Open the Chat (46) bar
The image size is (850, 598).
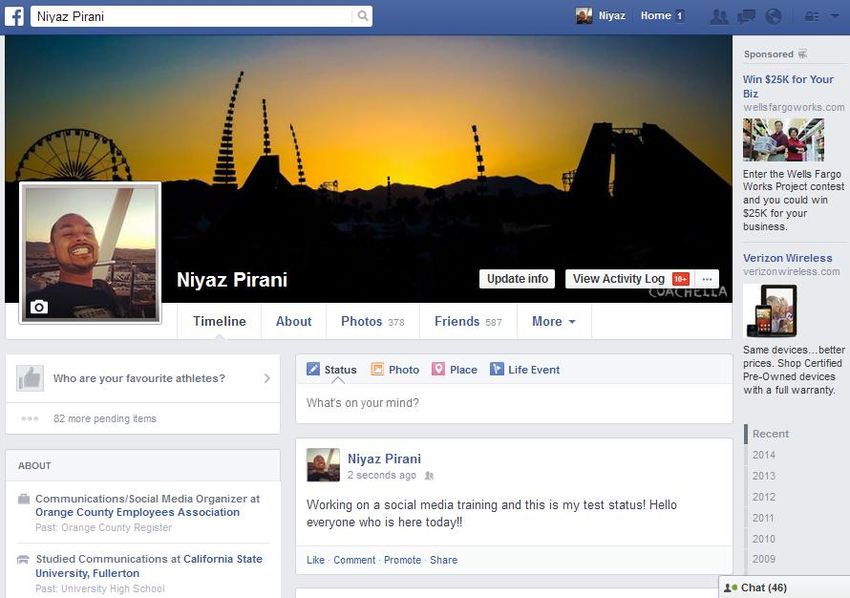[784, 587]
